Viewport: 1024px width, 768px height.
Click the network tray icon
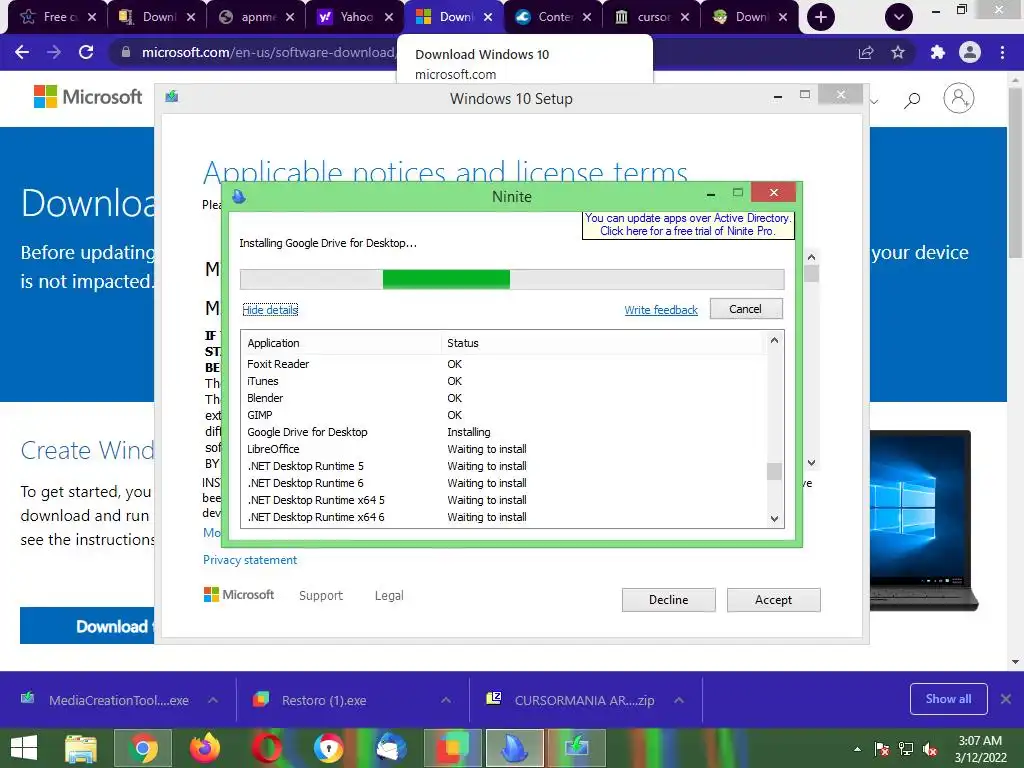pos(906,749)
